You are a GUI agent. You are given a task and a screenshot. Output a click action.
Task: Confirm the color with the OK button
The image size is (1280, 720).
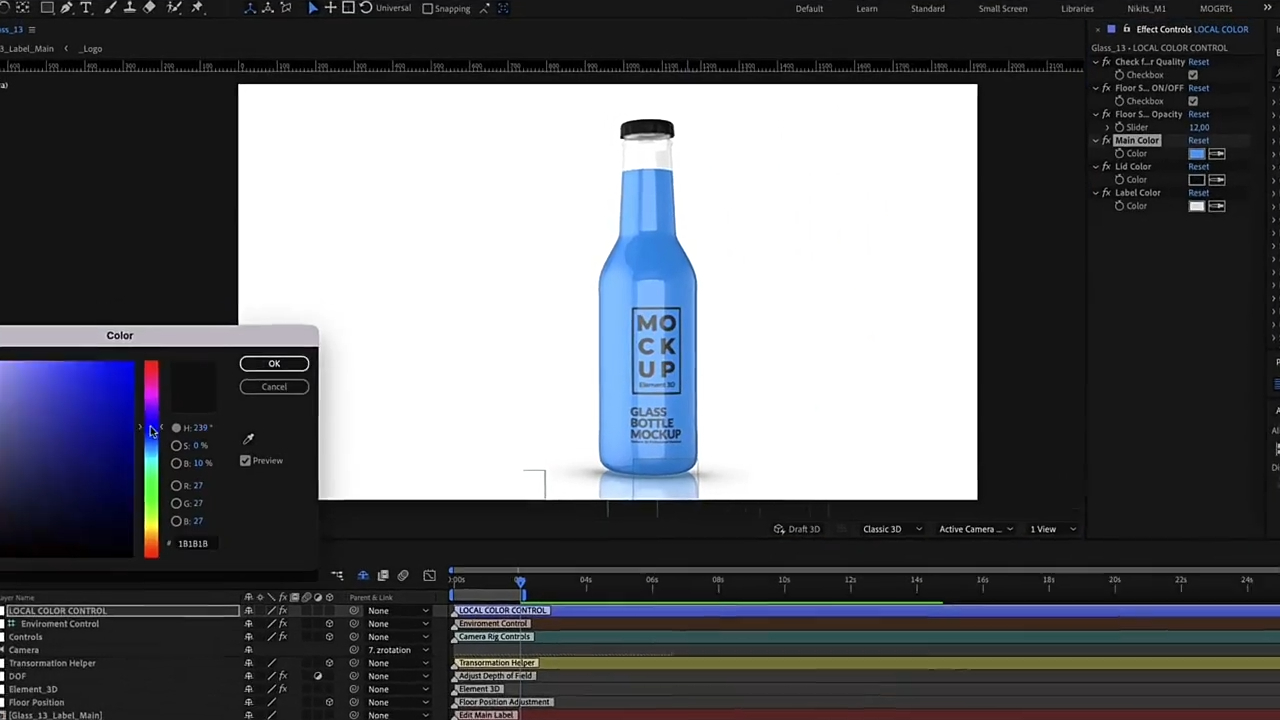(x=274, y=364)
